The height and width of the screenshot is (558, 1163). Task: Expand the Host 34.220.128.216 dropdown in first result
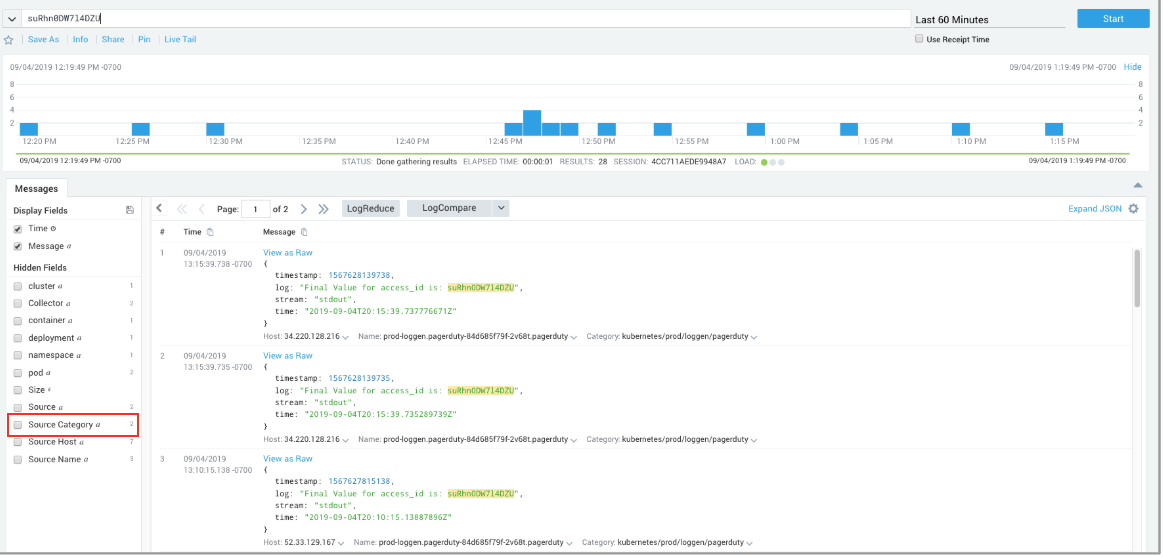click(345, 337)
